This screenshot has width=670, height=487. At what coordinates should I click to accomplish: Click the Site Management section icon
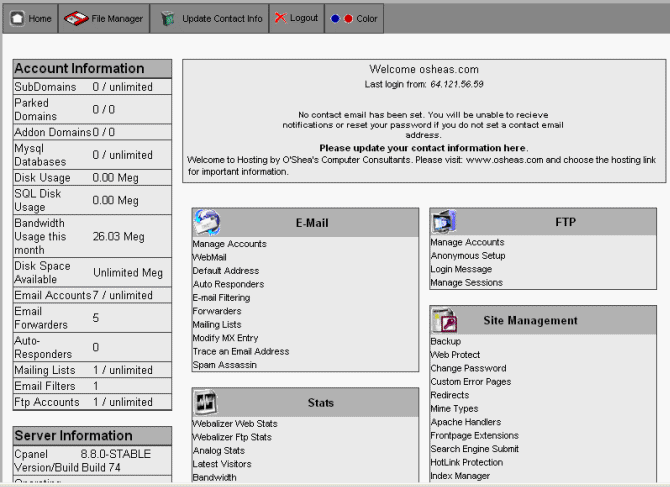tap(444, 320)
